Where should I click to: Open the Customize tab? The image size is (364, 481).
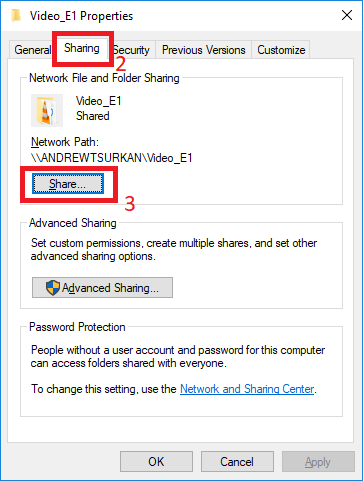281,50
